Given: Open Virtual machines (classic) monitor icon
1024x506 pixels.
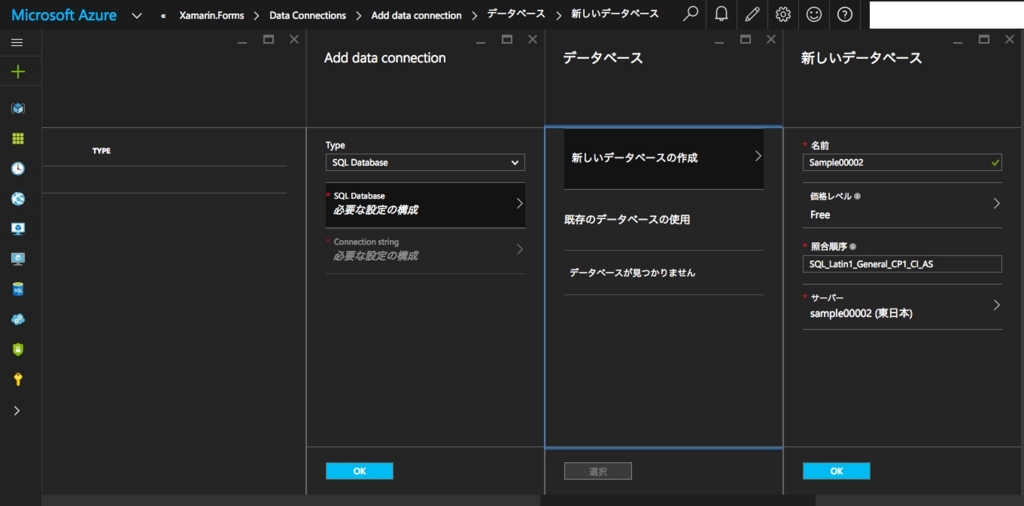Looking at the screenshot, I should (18, 229).
